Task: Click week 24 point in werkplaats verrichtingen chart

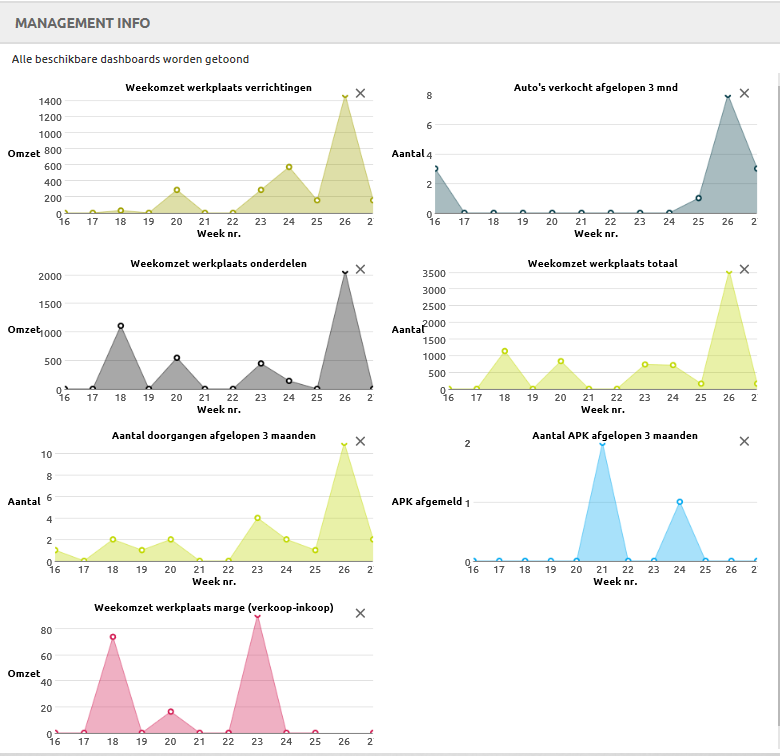Action: pyautogui.click(x=289, y=167)
